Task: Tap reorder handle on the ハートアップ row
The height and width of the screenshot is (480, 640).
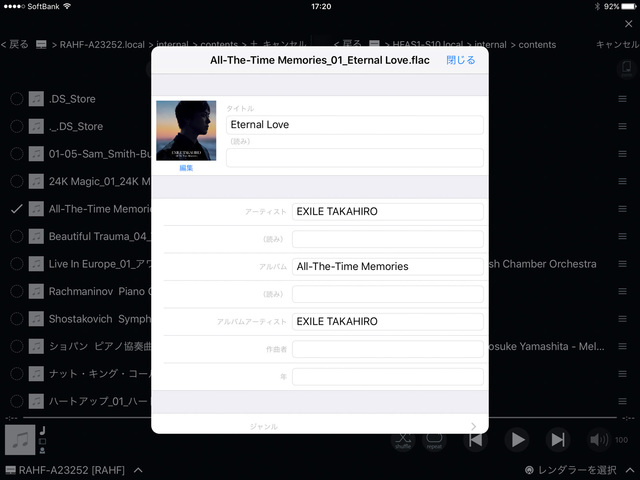Action: point(622,401)
